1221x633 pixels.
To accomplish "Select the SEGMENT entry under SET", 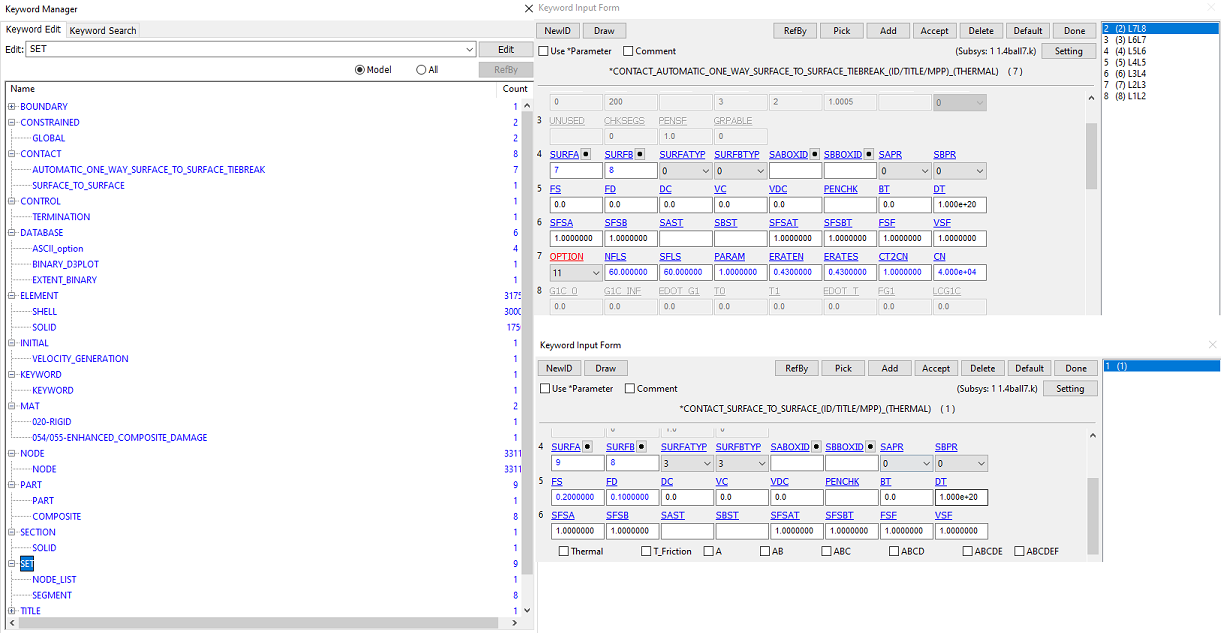I will pyautogui.click(x=52, y=595).
